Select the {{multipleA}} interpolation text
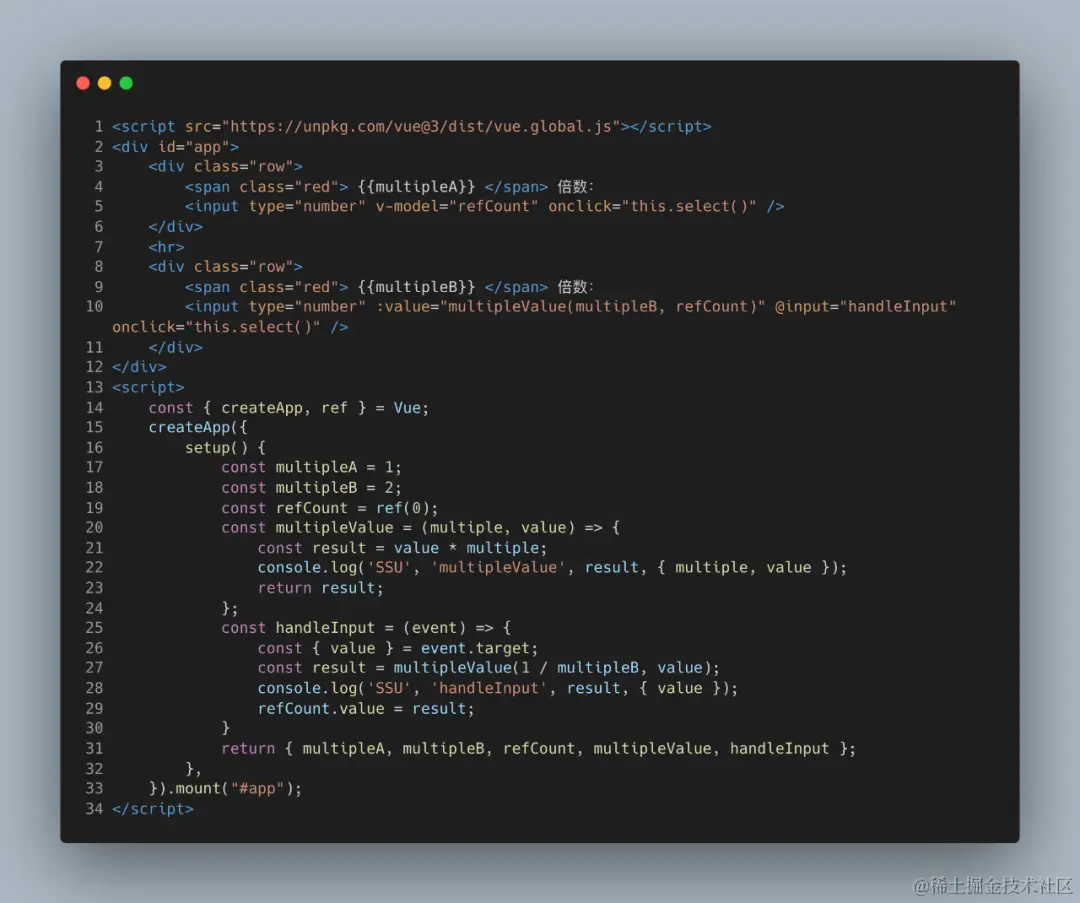1080x903 pixels. (416, 187)
